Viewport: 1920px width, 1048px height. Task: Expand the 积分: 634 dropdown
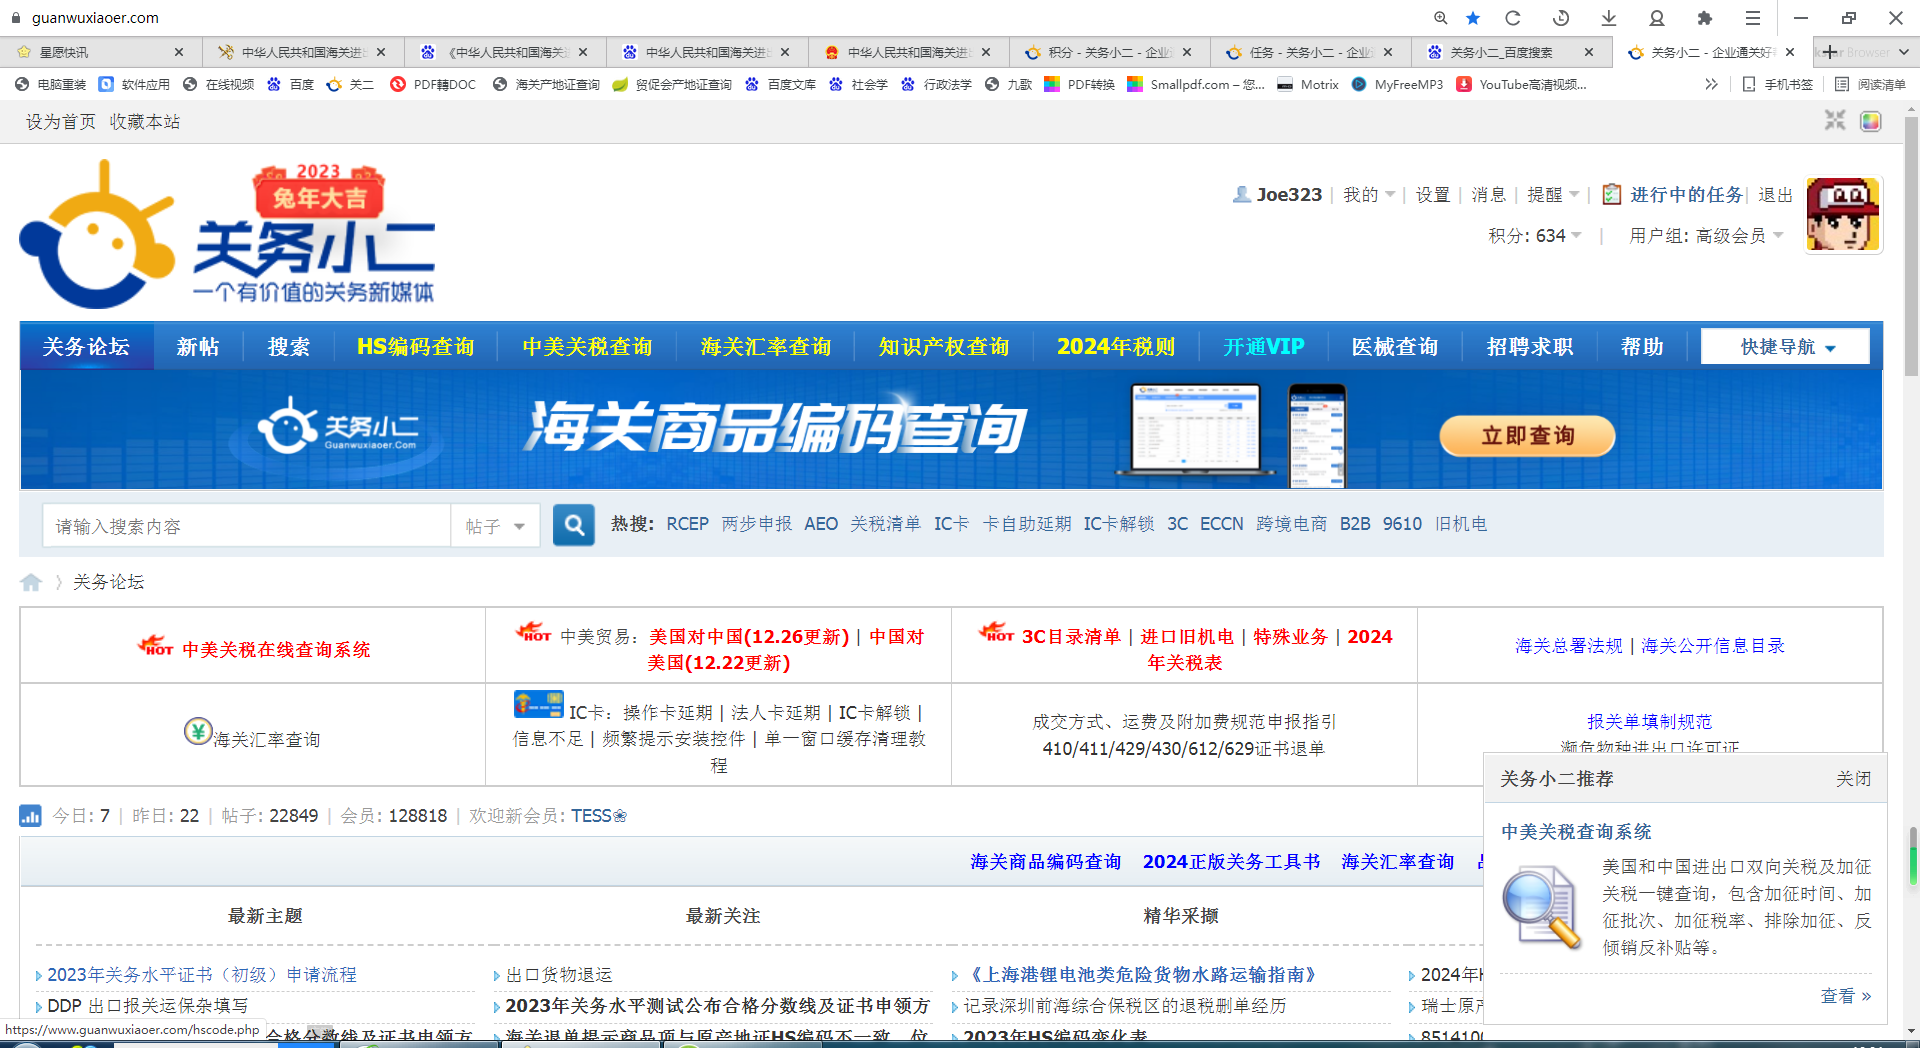[x=1535, y=235]
